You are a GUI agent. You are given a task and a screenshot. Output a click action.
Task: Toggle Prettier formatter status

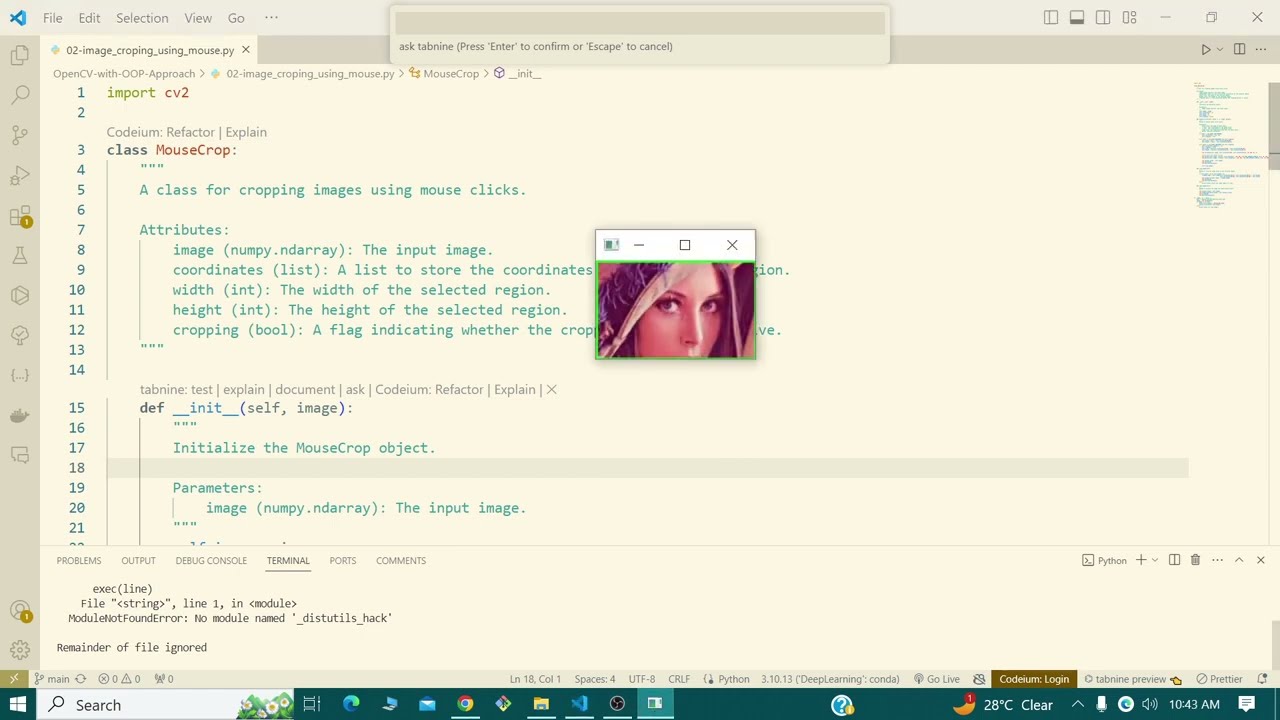point(1219,679)
